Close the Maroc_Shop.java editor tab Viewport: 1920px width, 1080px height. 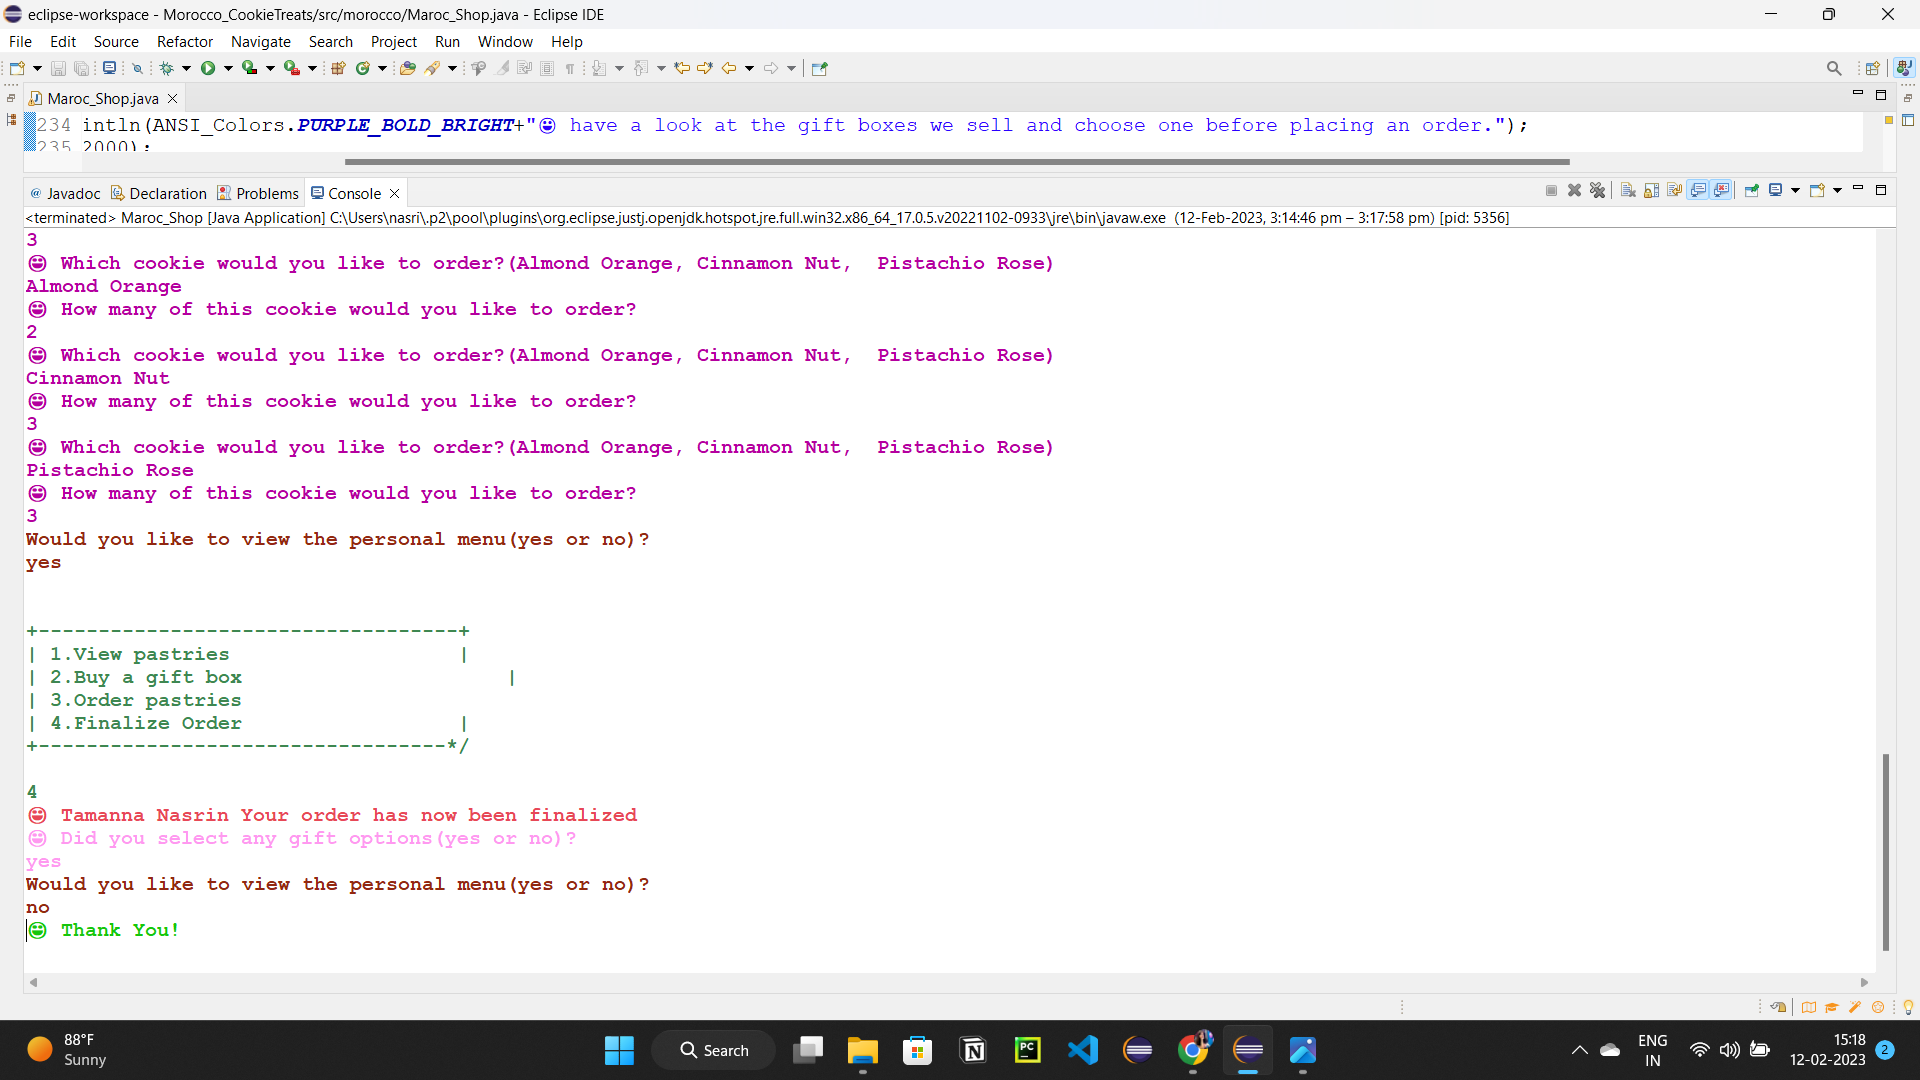pyautogui.click(x=173, y=98)
